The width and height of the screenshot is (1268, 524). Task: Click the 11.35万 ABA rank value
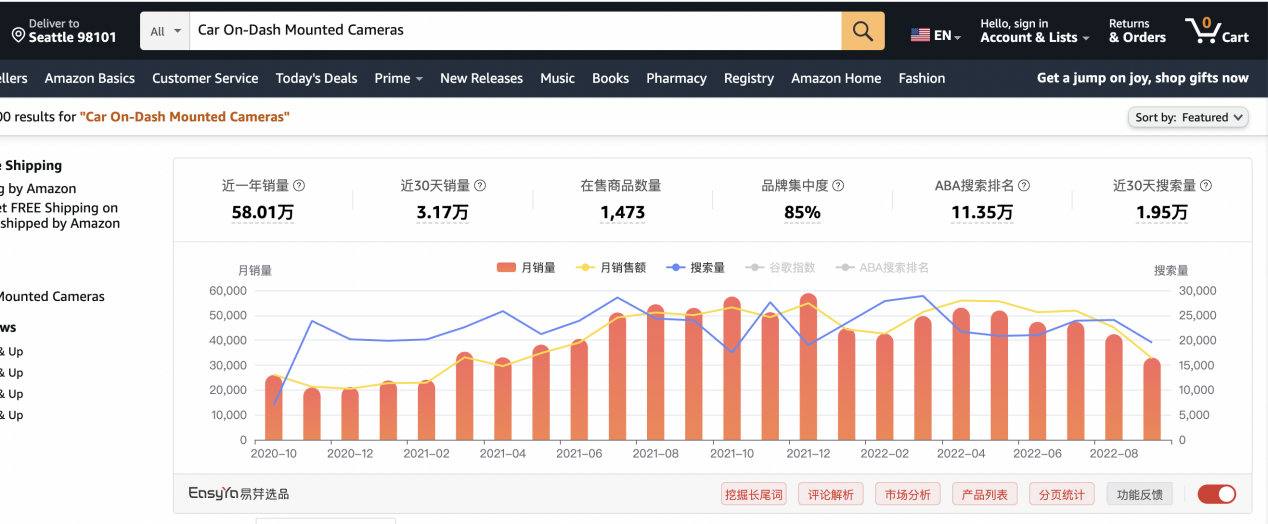(982, 212)
